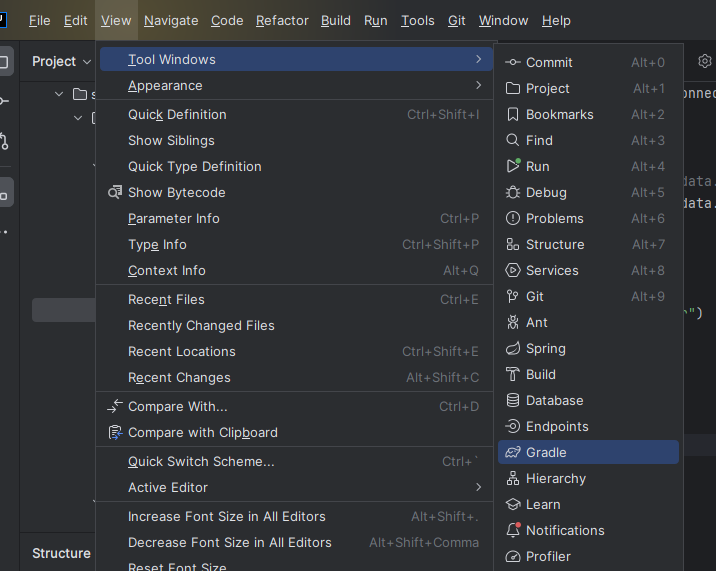
Task: Open the Learn tool window
Action: tap(588, 504)
